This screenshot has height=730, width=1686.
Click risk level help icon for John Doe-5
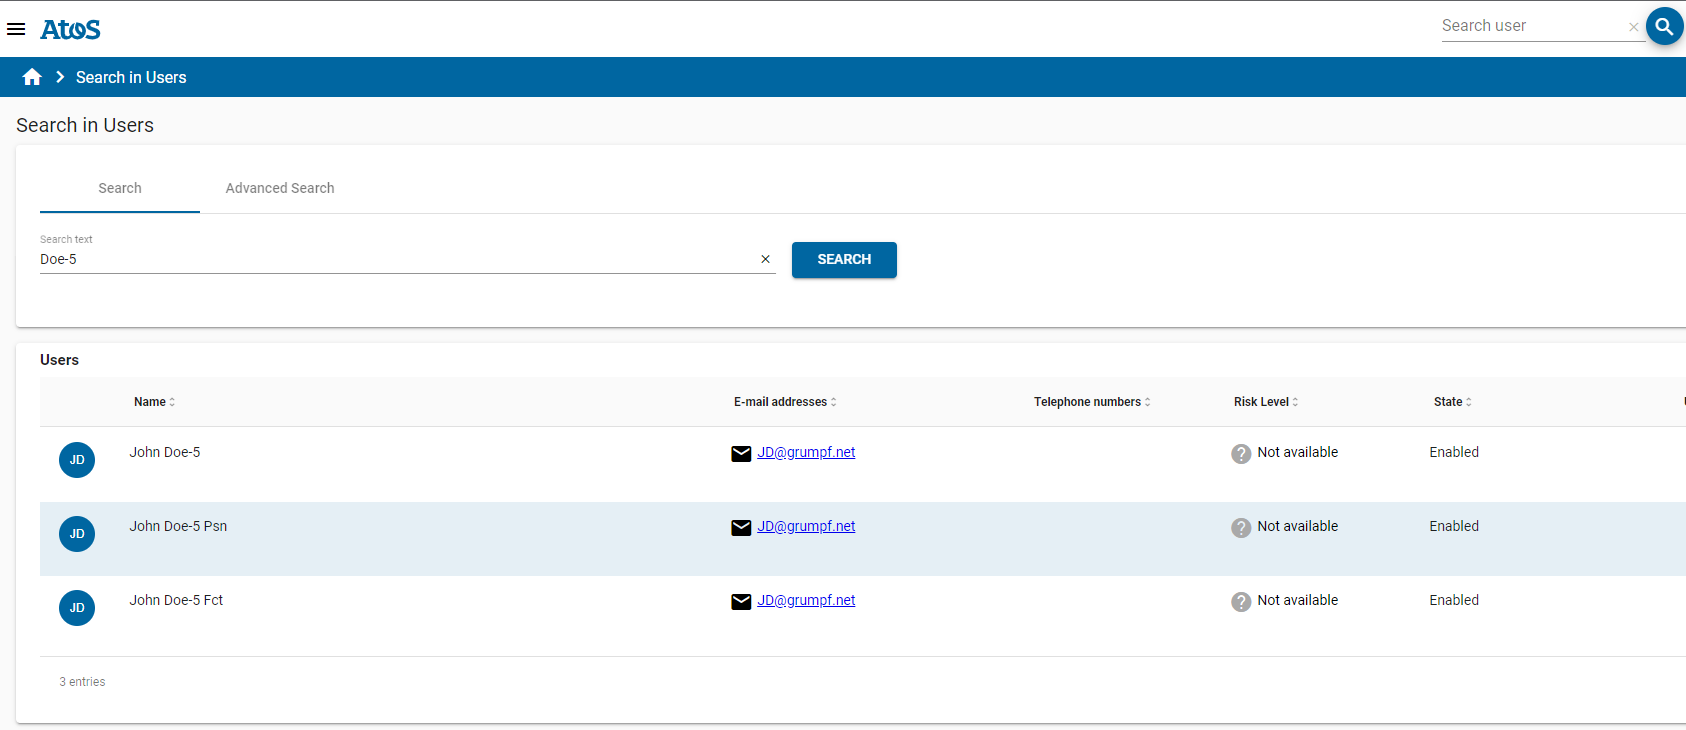tap(1241, 453)
